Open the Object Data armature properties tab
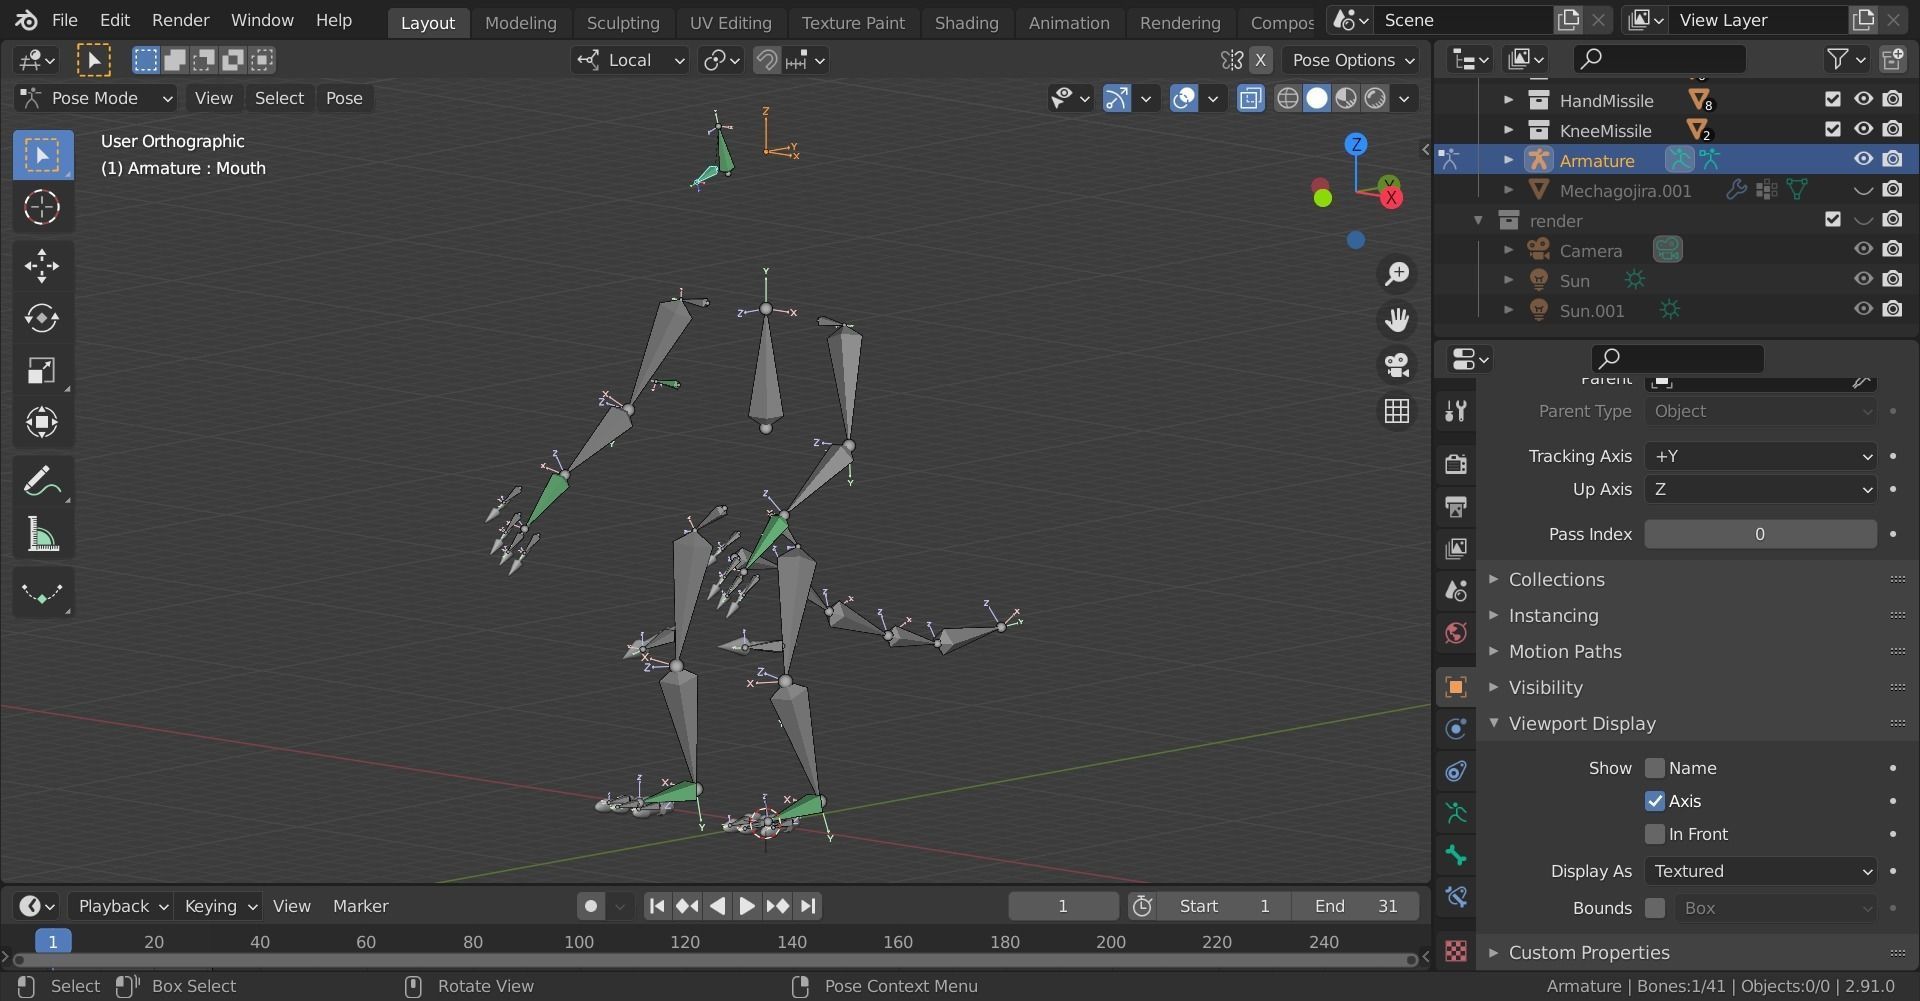This screenshot has width=1920, height=1001. (x=1456, y=813)
